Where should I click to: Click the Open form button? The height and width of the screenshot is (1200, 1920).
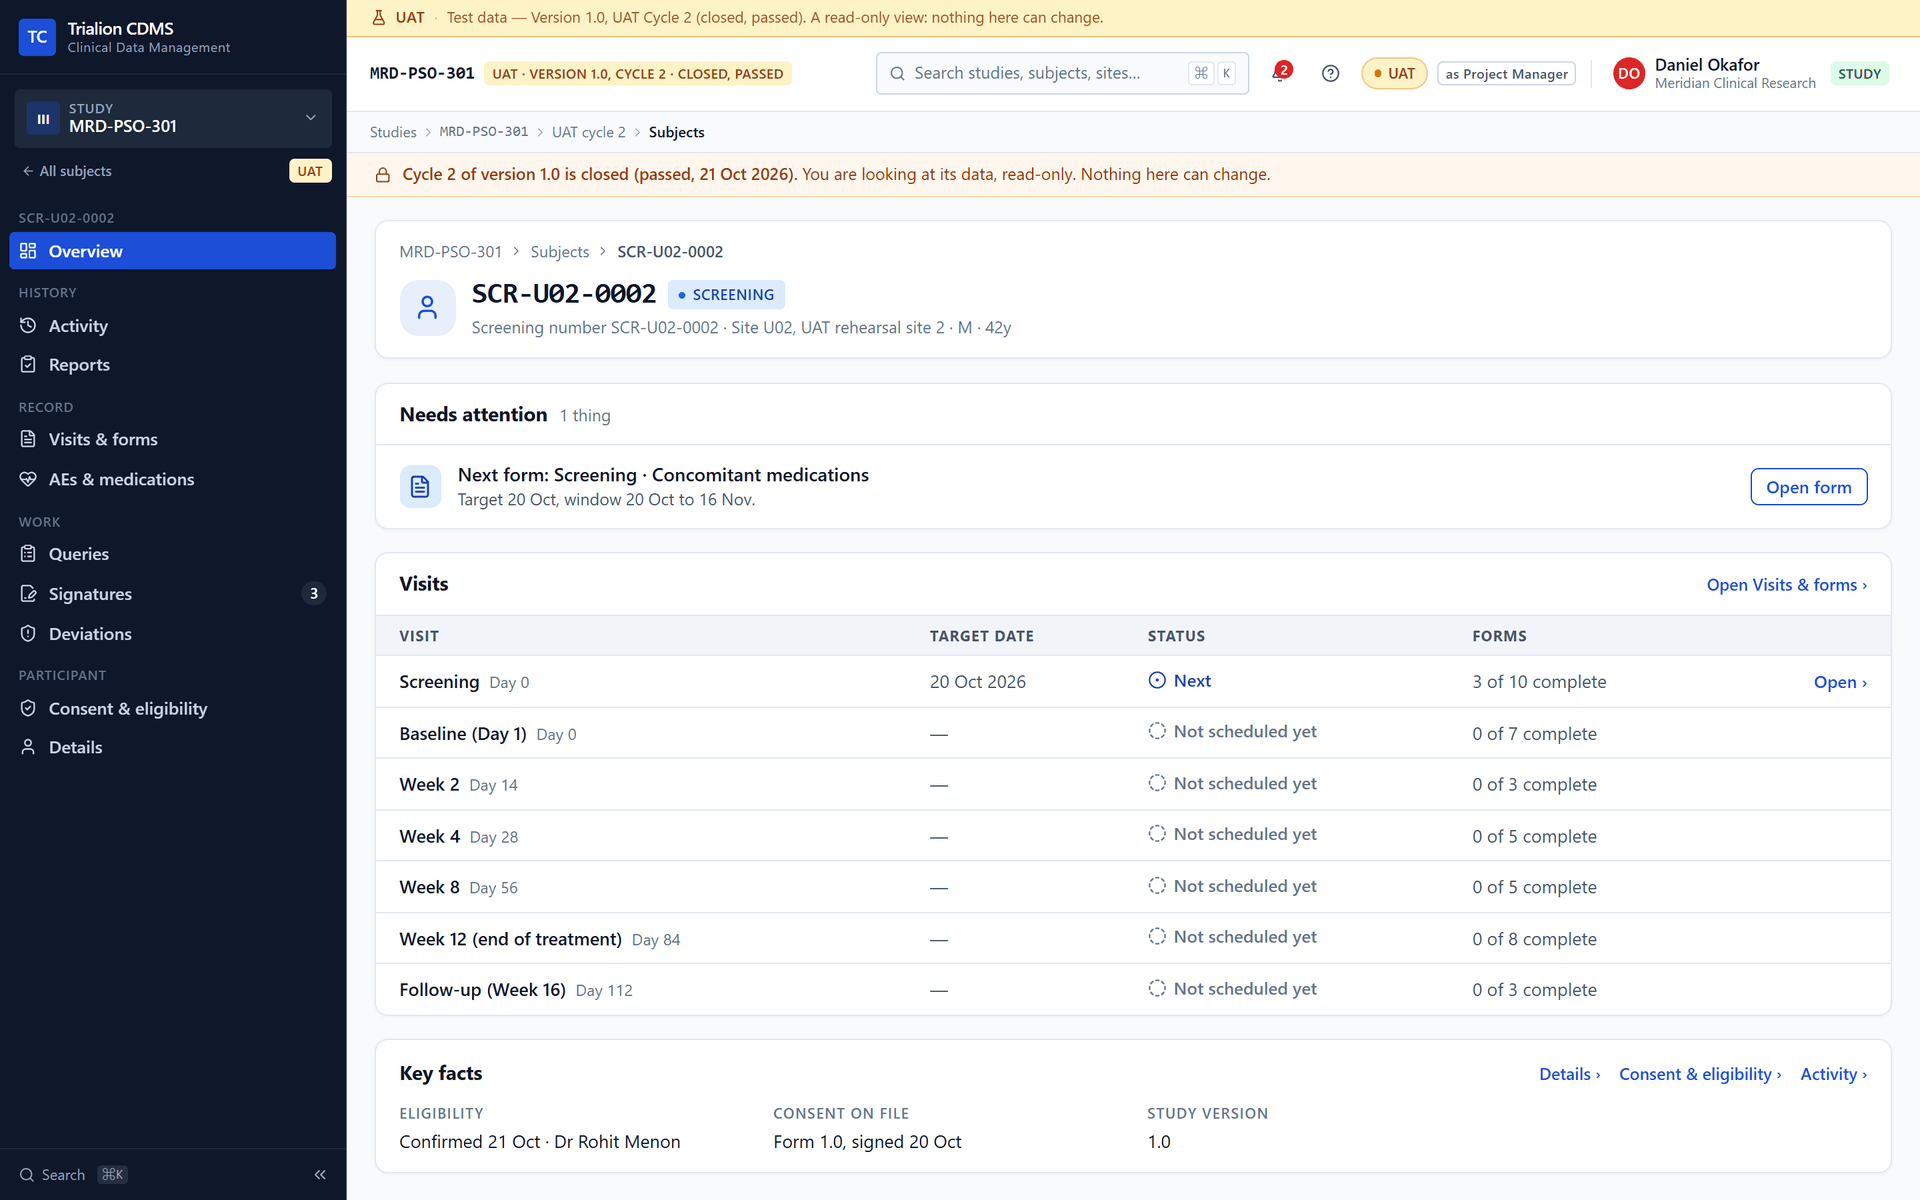1808,487
